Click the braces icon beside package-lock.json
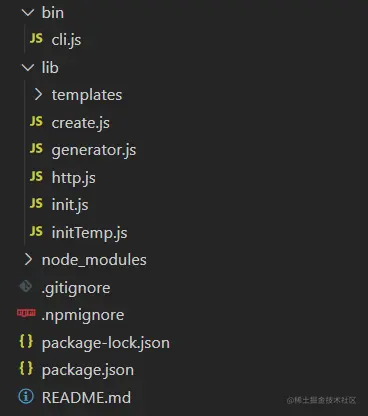Screen dimensions: 368x416 coord(26,341)
